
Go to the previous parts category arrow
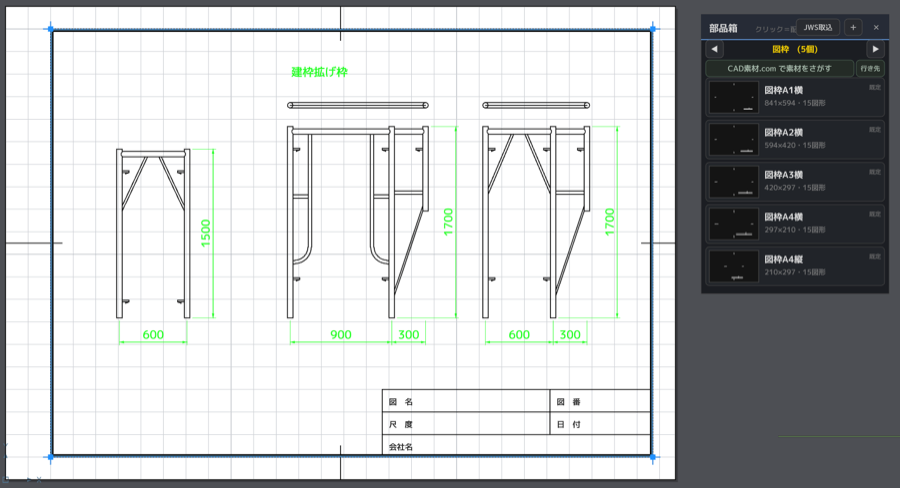(714, 49)
